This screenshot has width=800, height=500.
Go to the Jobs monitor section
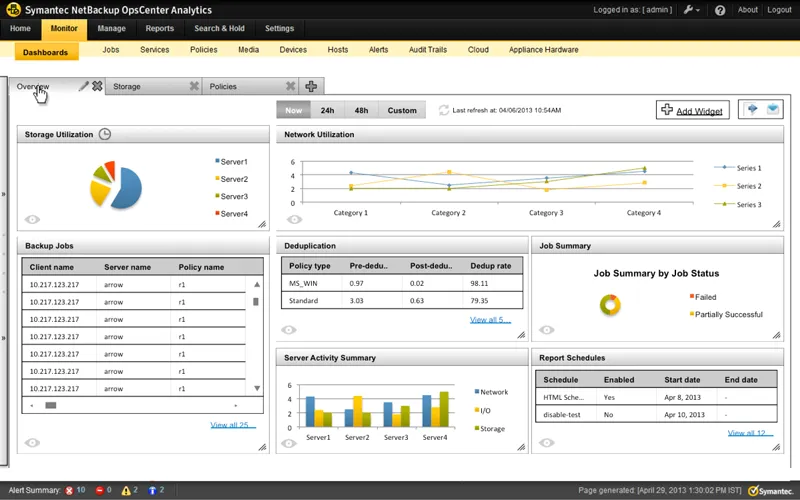[111, 49]
